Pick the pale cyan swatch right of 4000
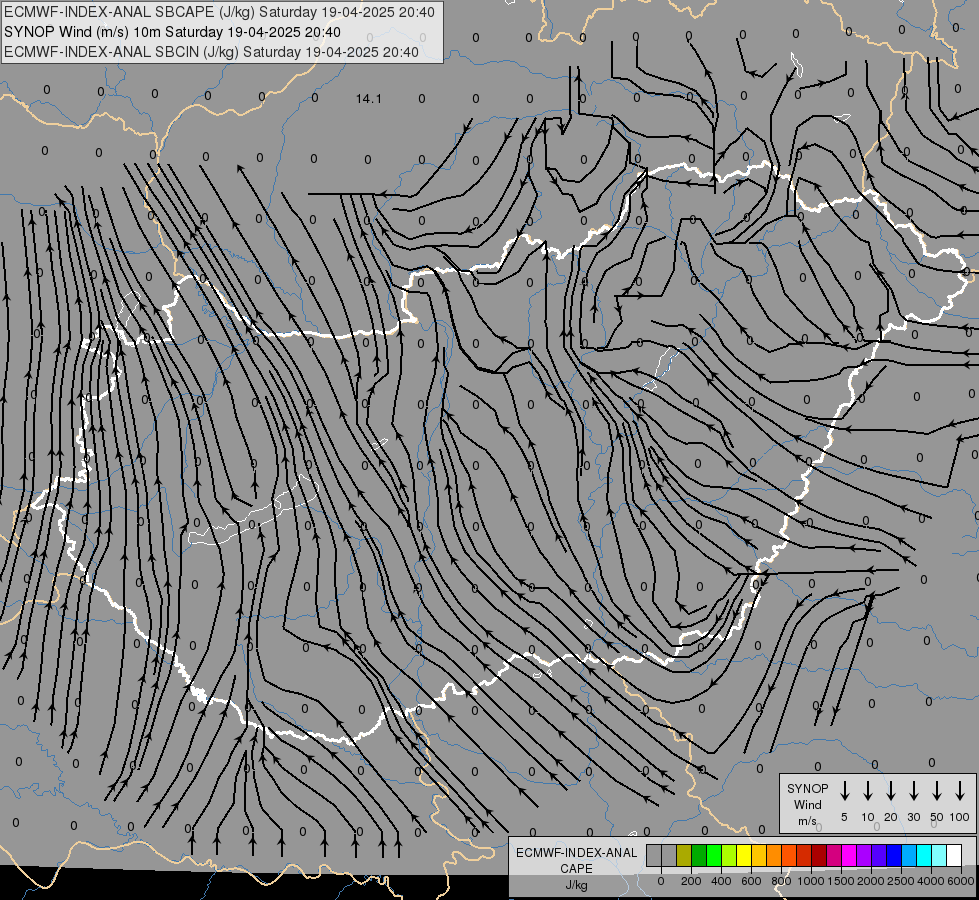This screenshot has height=900, width=979. (x=938, y=855)
